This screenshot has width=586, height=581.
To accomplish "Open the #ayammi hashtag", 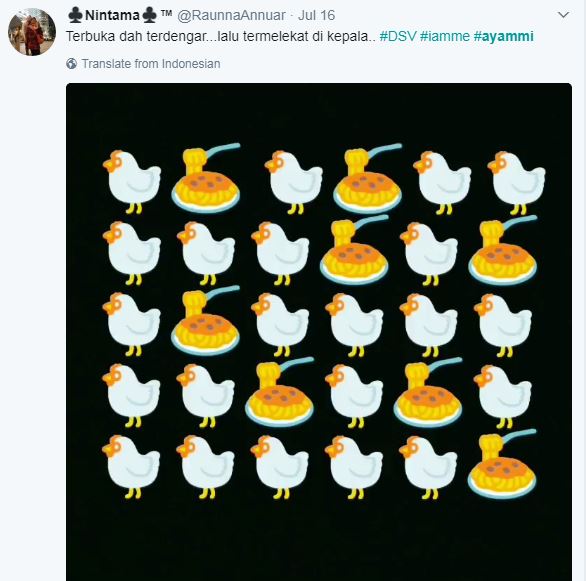I will pyautogui.click(x=503, y=37).
